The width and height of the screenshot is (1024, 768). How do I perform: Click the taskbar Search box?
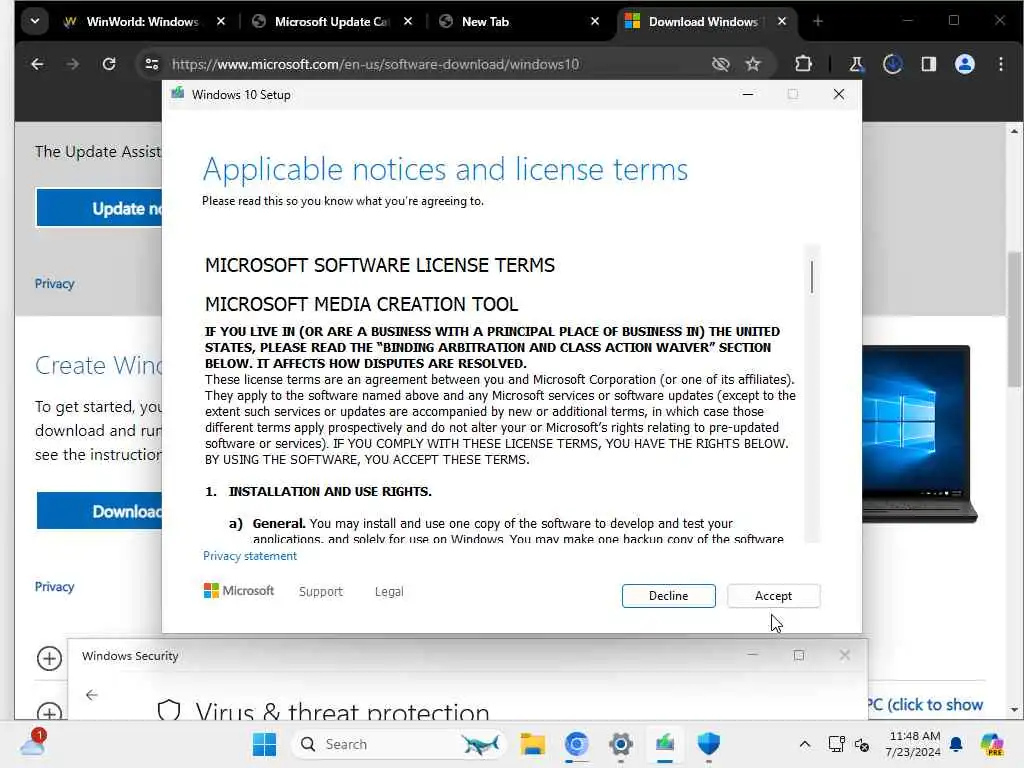398,744
